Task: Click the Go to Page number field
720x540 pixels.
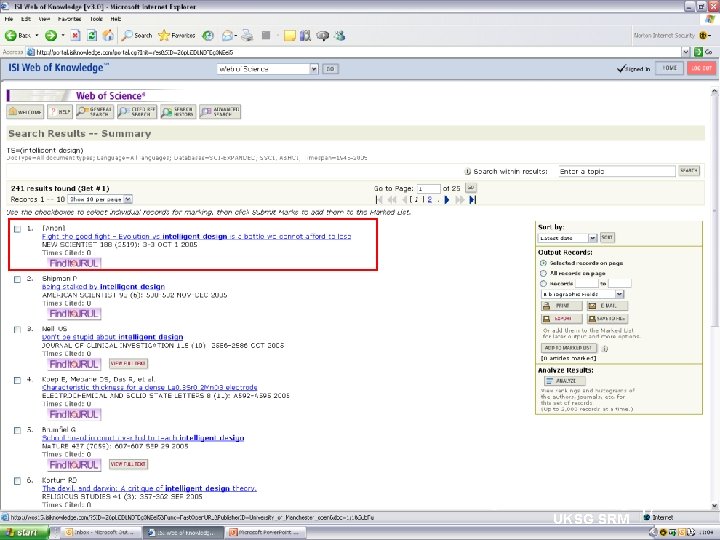Action: click(x=428, y=189)
